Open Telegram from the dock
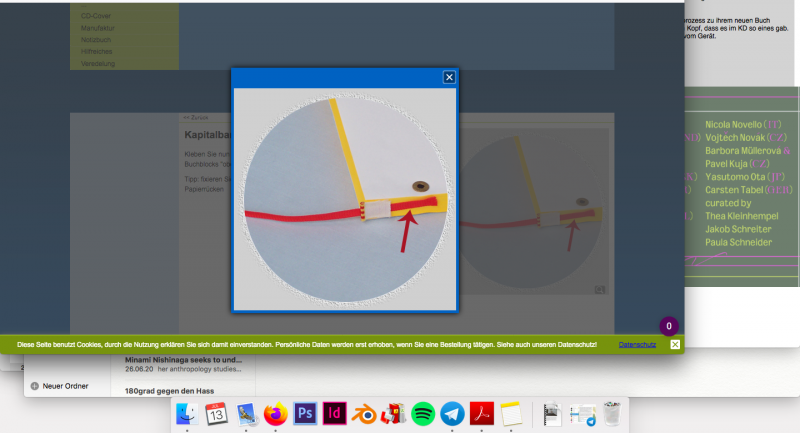The width and height of the screenshot is (800, 433). 452,413
